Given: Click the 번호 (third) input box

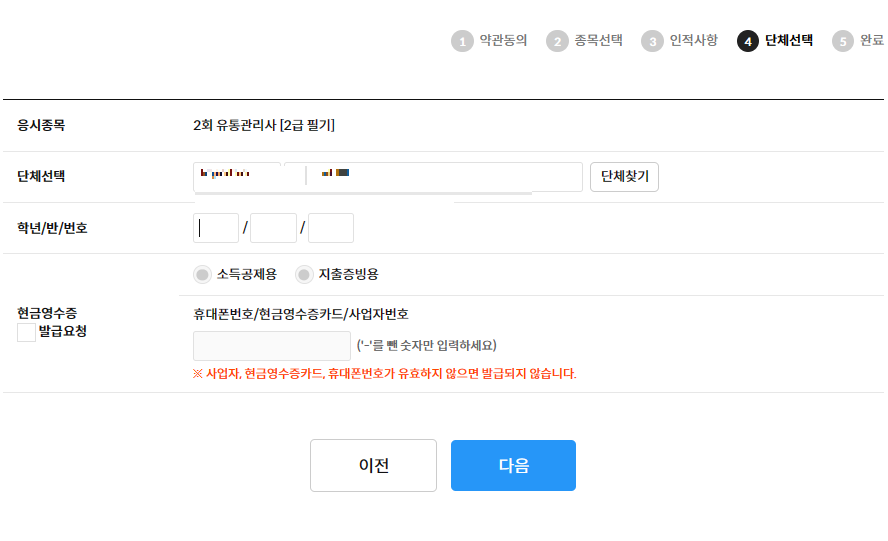Looking at the screenshot, I should tap(331, 228).
